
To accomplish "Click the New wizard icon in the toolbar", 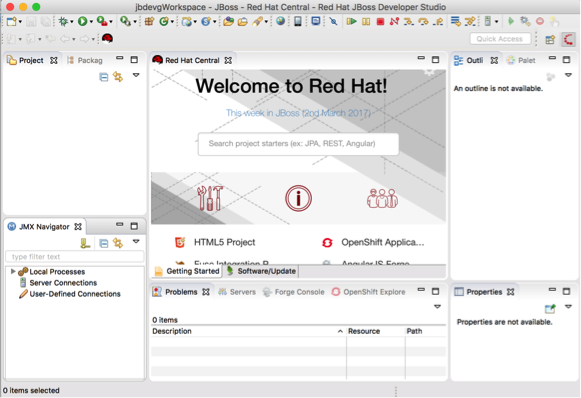I will pyautogui.click(x=11, y=21).
